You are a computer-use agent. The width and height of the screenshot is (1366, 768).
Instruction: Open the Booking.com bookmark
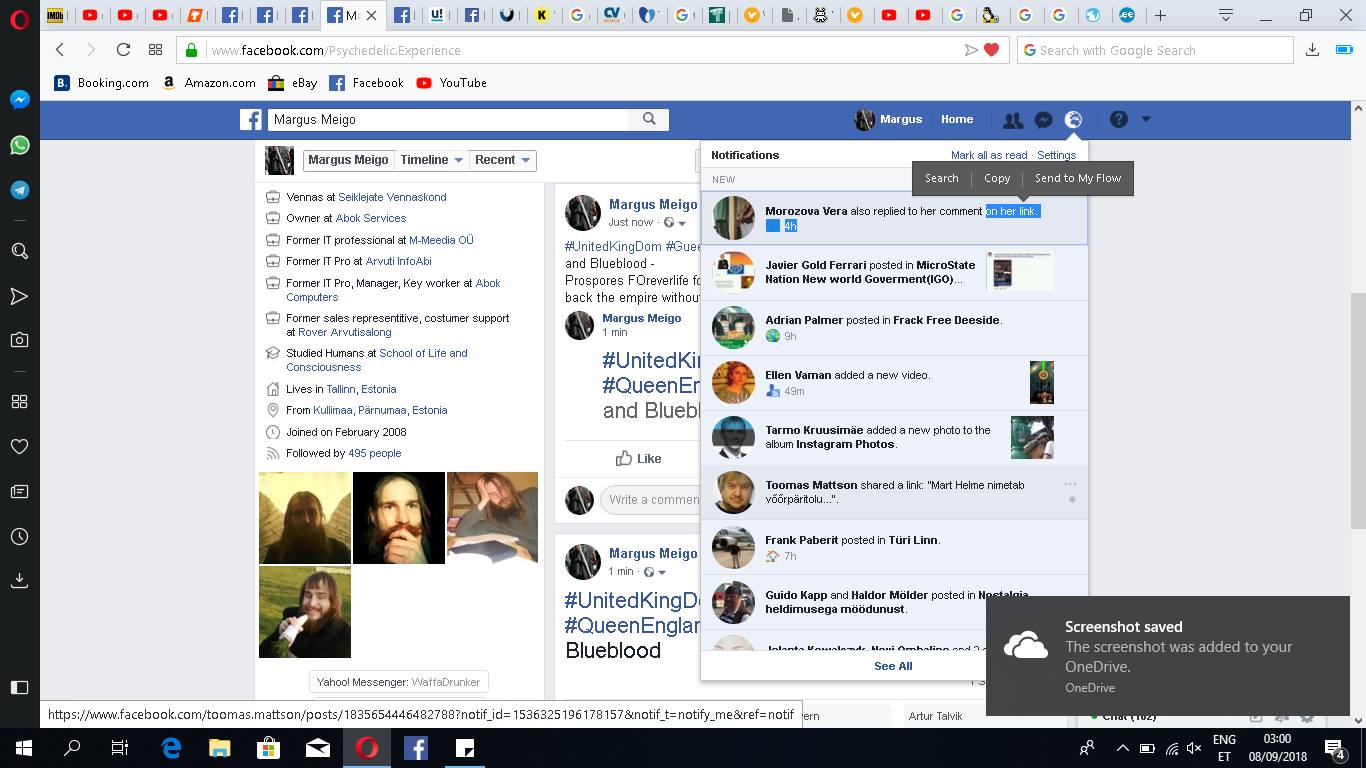[102, 83]
